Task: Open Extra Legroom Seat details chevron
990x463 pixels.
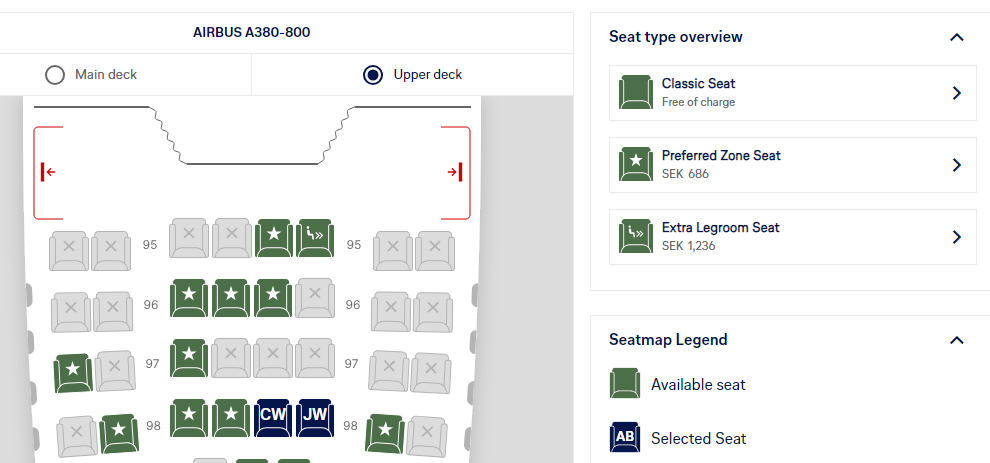Action: coord(956,237)
